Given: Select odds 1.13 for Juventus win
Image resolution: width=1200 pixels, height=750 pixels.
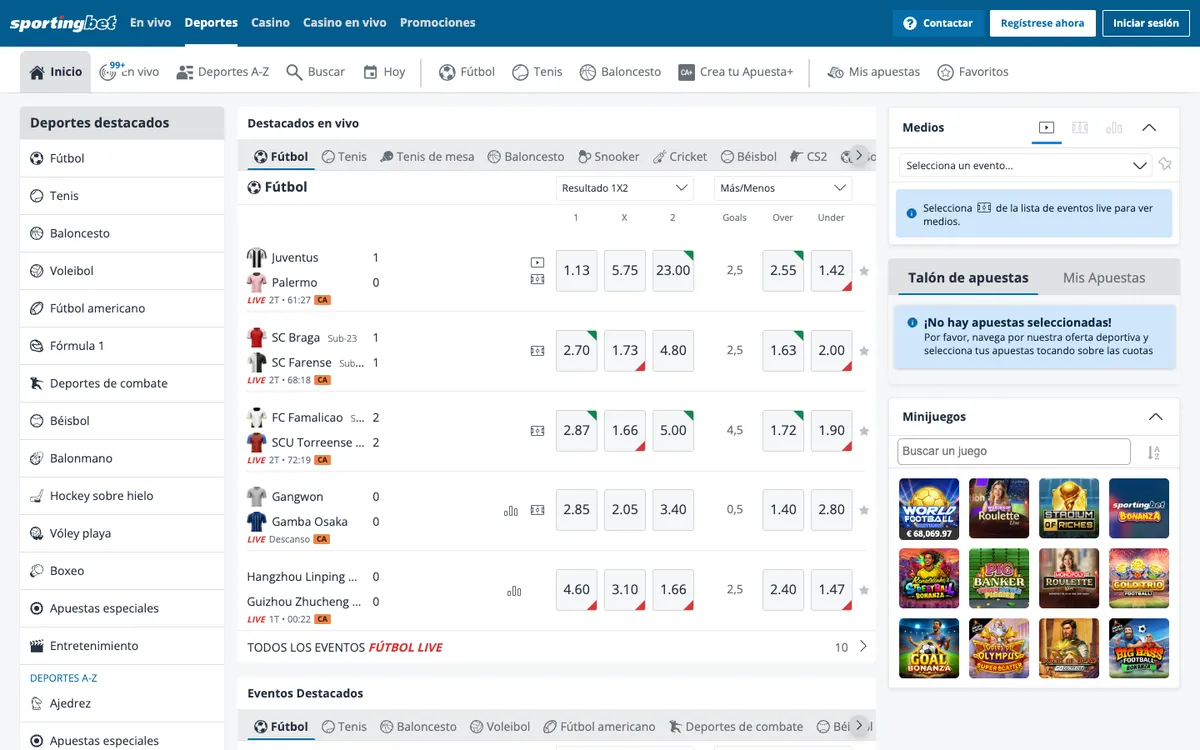Looking at the screenshot, I should [576, 271].
